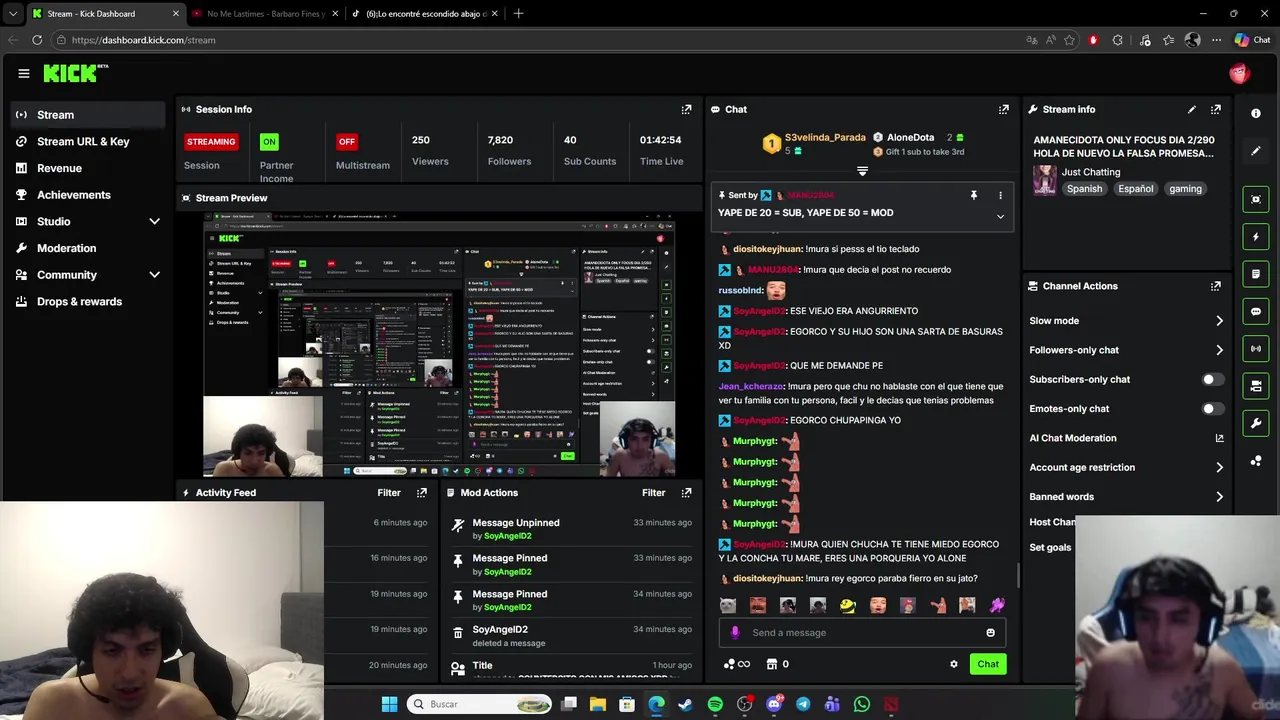Screen dimensions: 1280x720
Task: Click the Windows taskbar Buscar search box
Action: [480, 704]
